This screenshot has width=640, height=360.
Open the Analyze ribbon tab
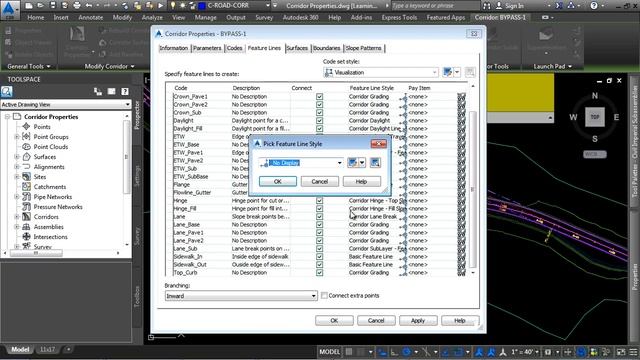pyautogui.click(x=152, y=18)
